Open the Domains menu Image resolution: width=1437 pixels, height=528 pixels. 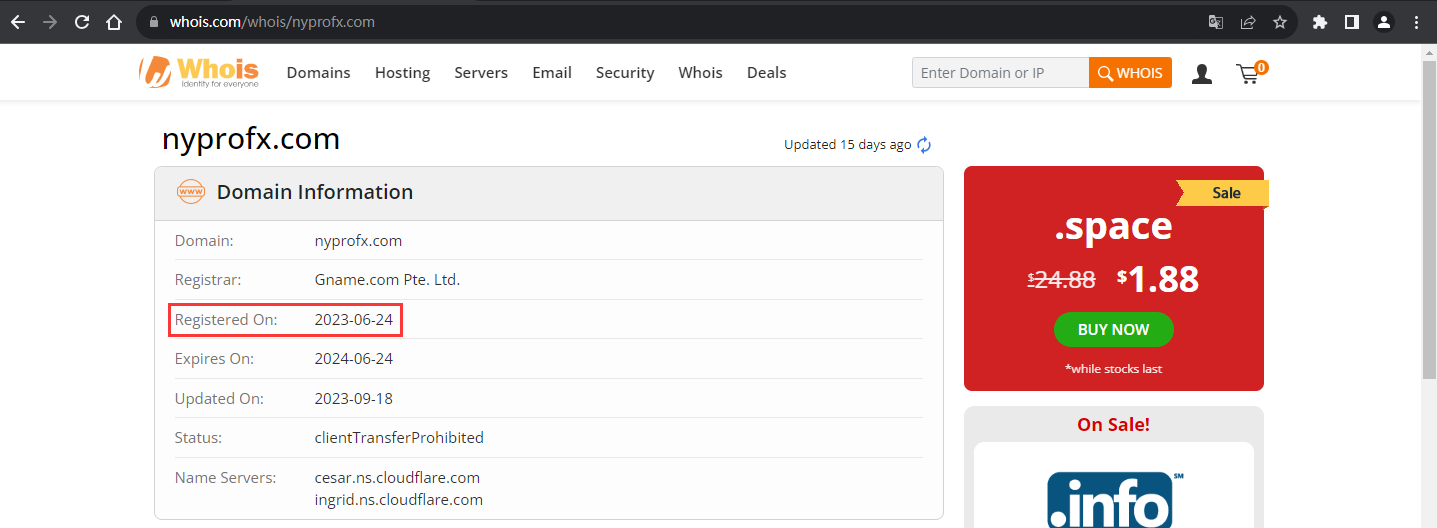coord(318,73)
